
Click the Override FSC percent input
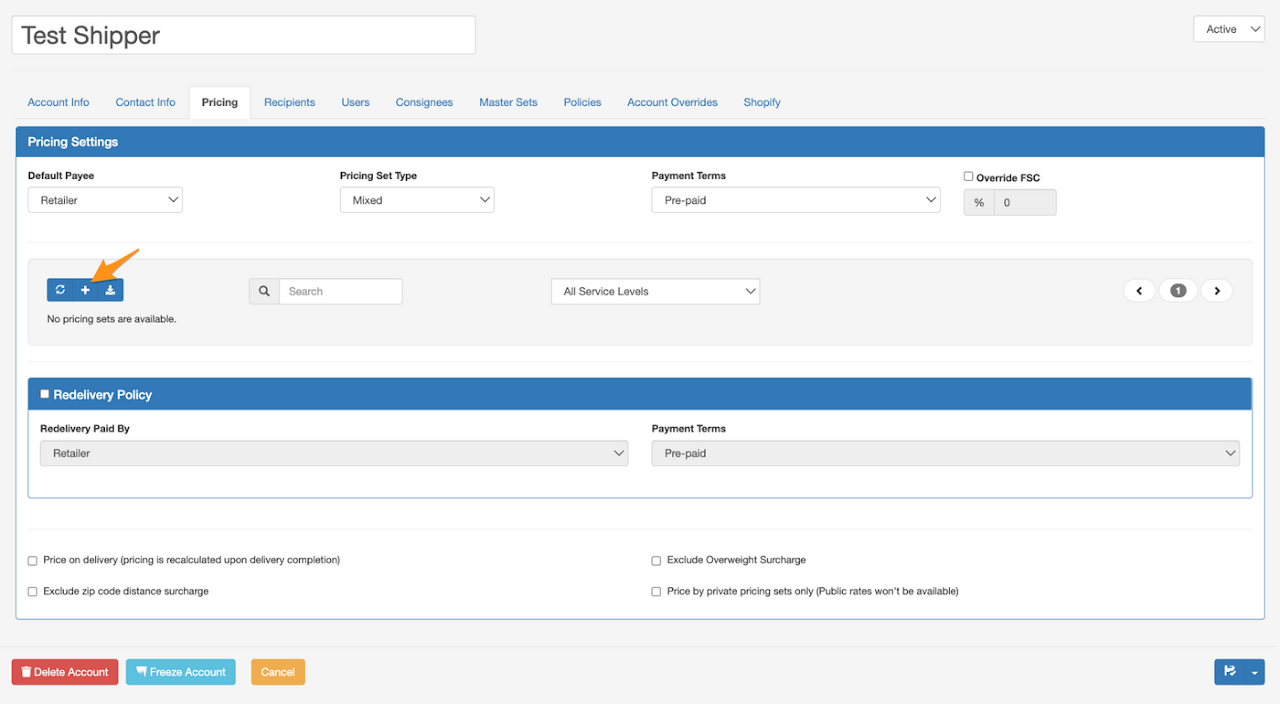pos(1025,202)
